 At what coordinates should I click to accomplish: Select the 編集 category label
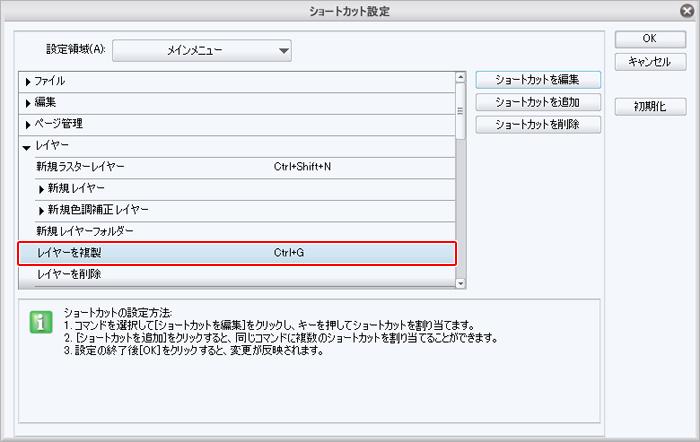click(46, 102)
